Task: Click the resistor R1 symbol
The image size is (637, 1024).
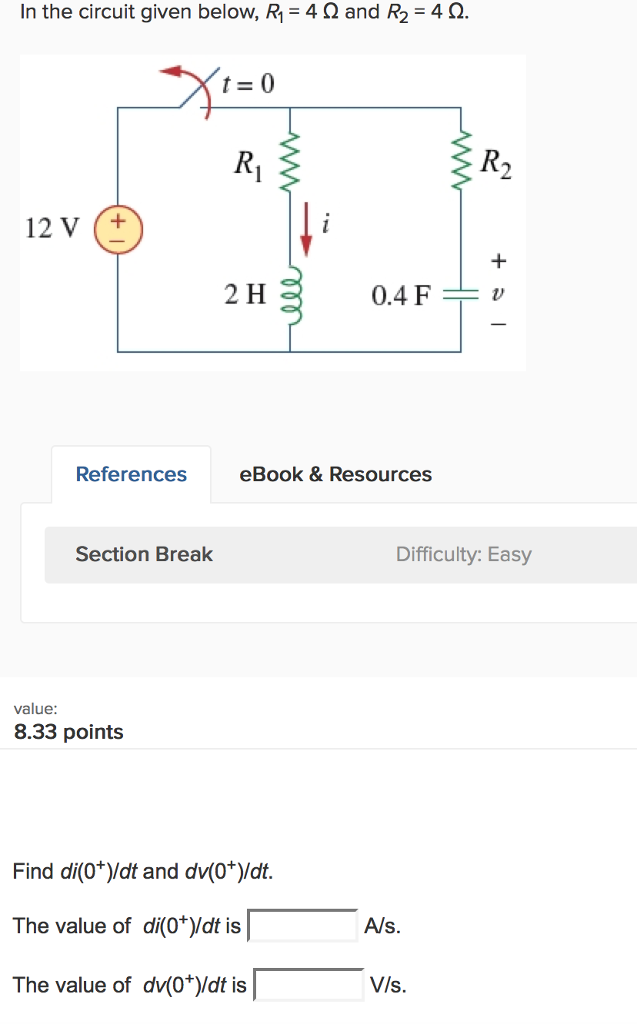Action: point(290,163)
